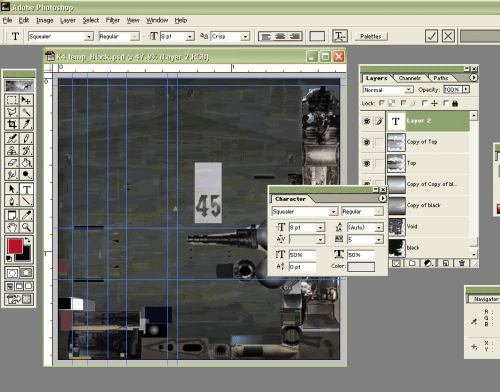Select the Paint Bucket tool
The image size is (500, 392).
pyautogui.click(x=26, y=162)
